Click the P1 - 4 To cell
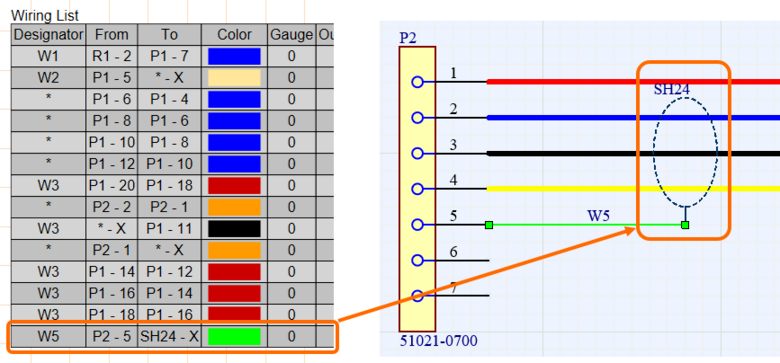This screenshot has width=780, height=363. (170, 99)
